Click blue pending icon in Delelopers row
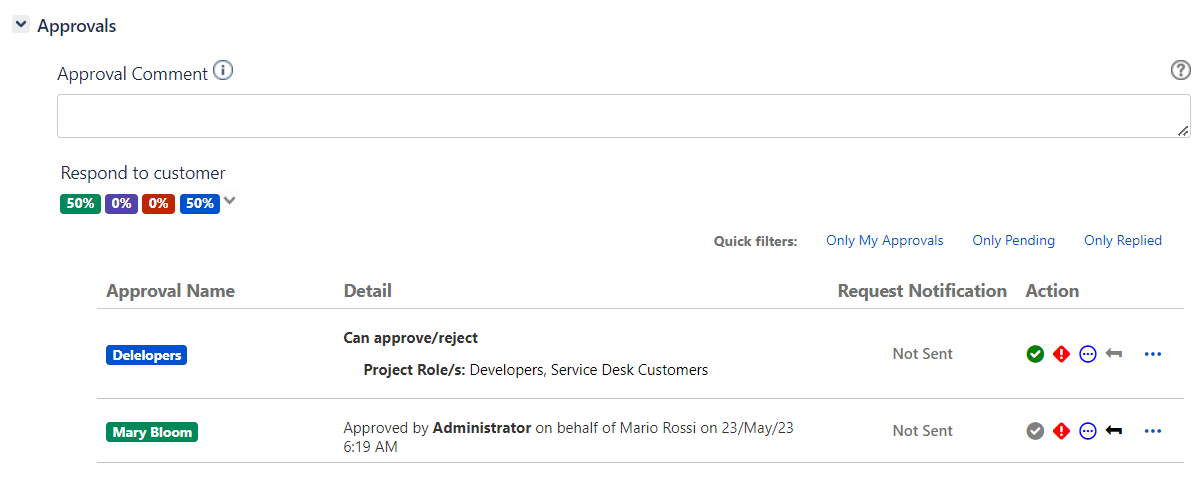The width and height of the screenshot is (1192, 478). [x=1088, y=354]
